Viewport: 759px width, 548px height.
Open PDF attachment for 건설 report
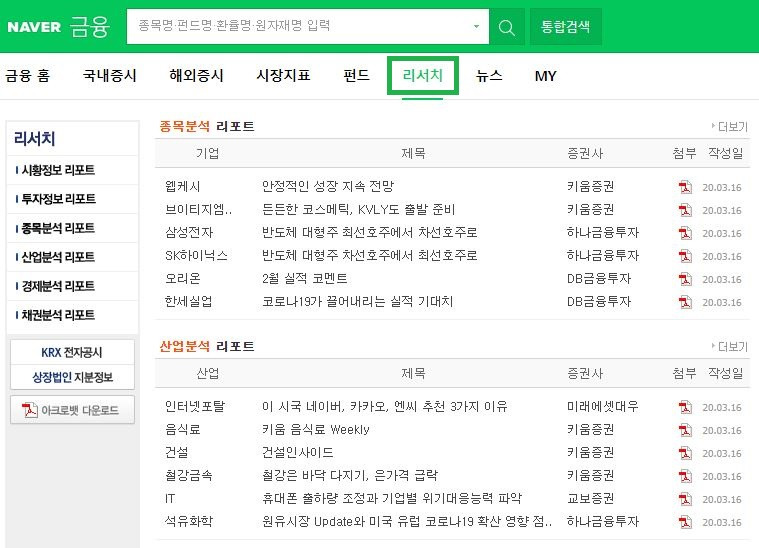tap(685, 453)
